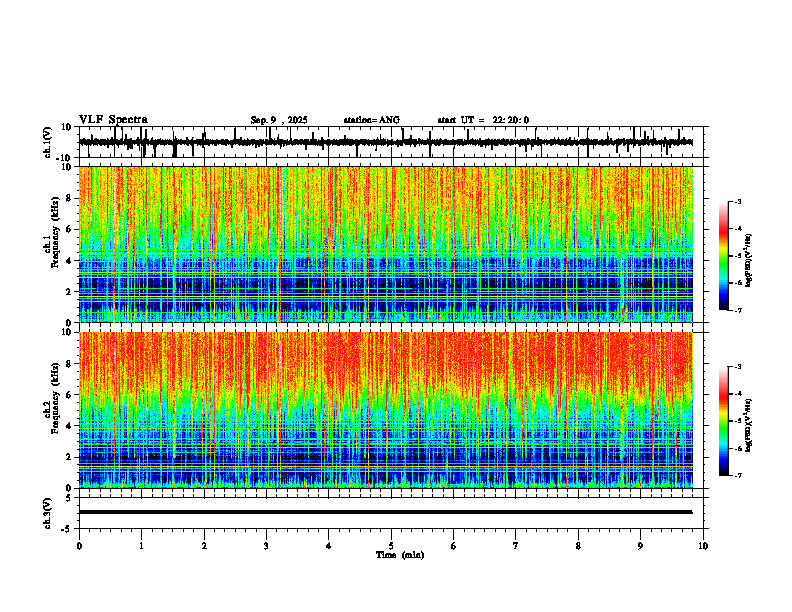This screenshot has width=792, height=612.
Task: Click the '2' kHz tick of ch.1 spectrogram
Action: click(70, 292)
